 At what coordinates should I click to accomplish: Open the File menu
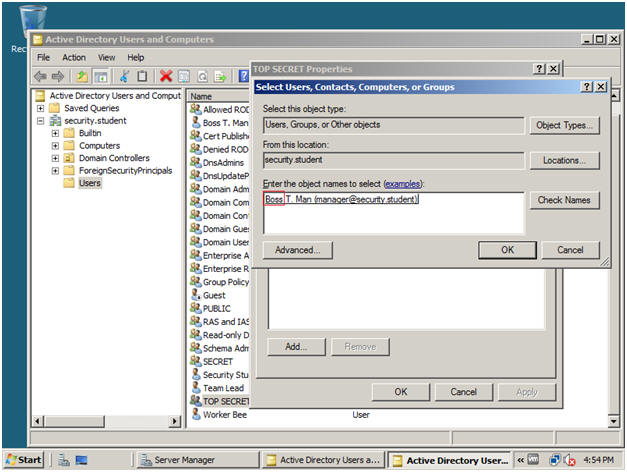[43, 58]
